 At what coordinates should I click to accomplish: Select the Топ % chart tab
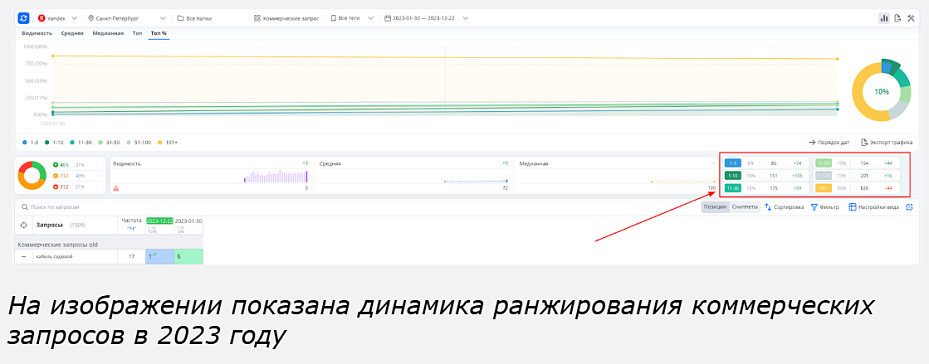[159, 33]
